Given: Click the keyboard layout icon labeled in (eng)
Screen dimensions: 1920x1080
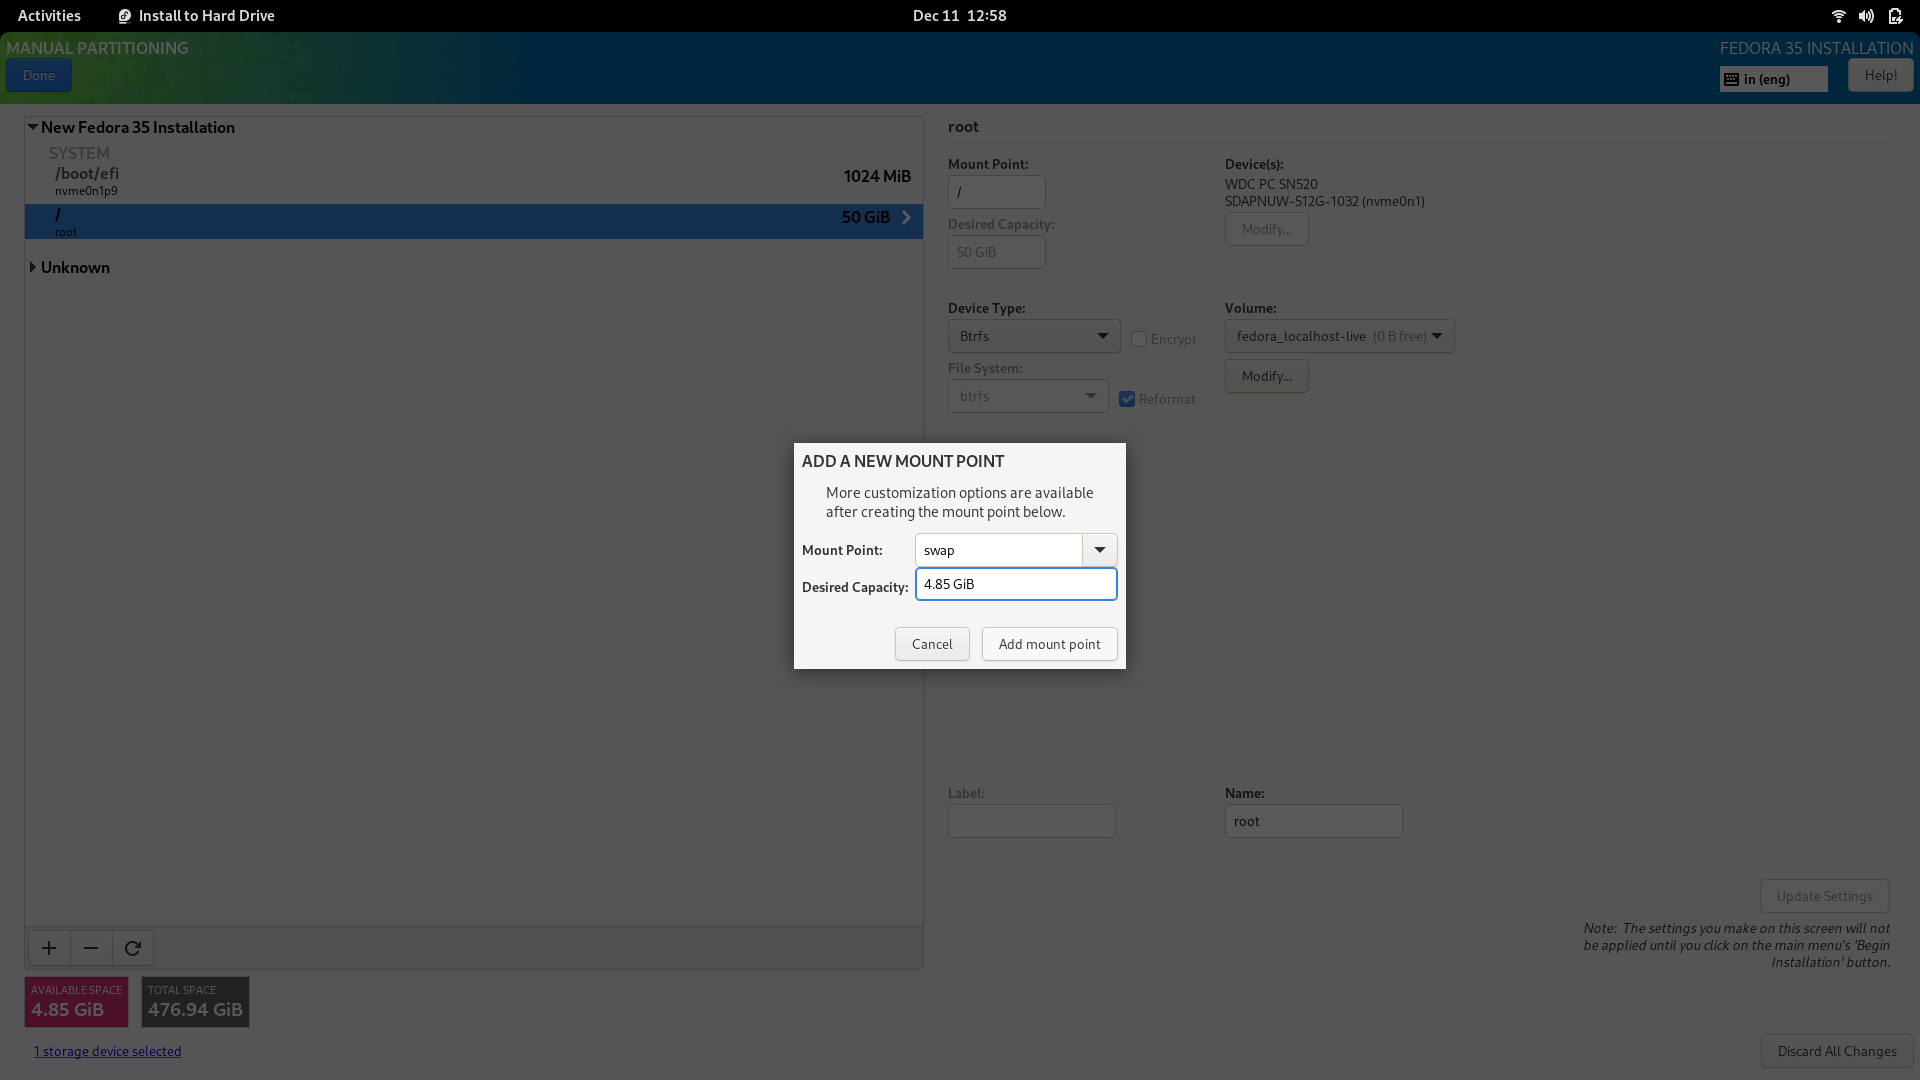Looking at the screenshot, I should (1773, 79).
